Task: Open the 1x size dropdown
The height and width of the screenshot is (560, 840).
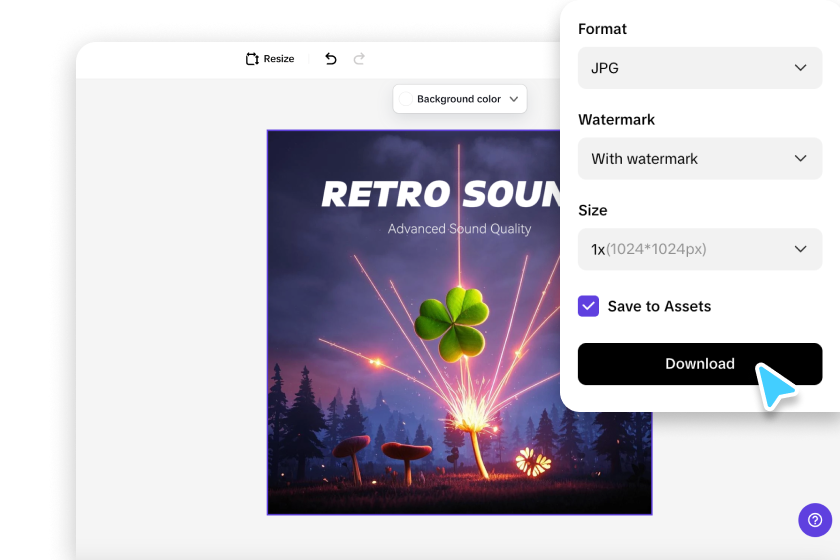Action: (x=700, y=249)
